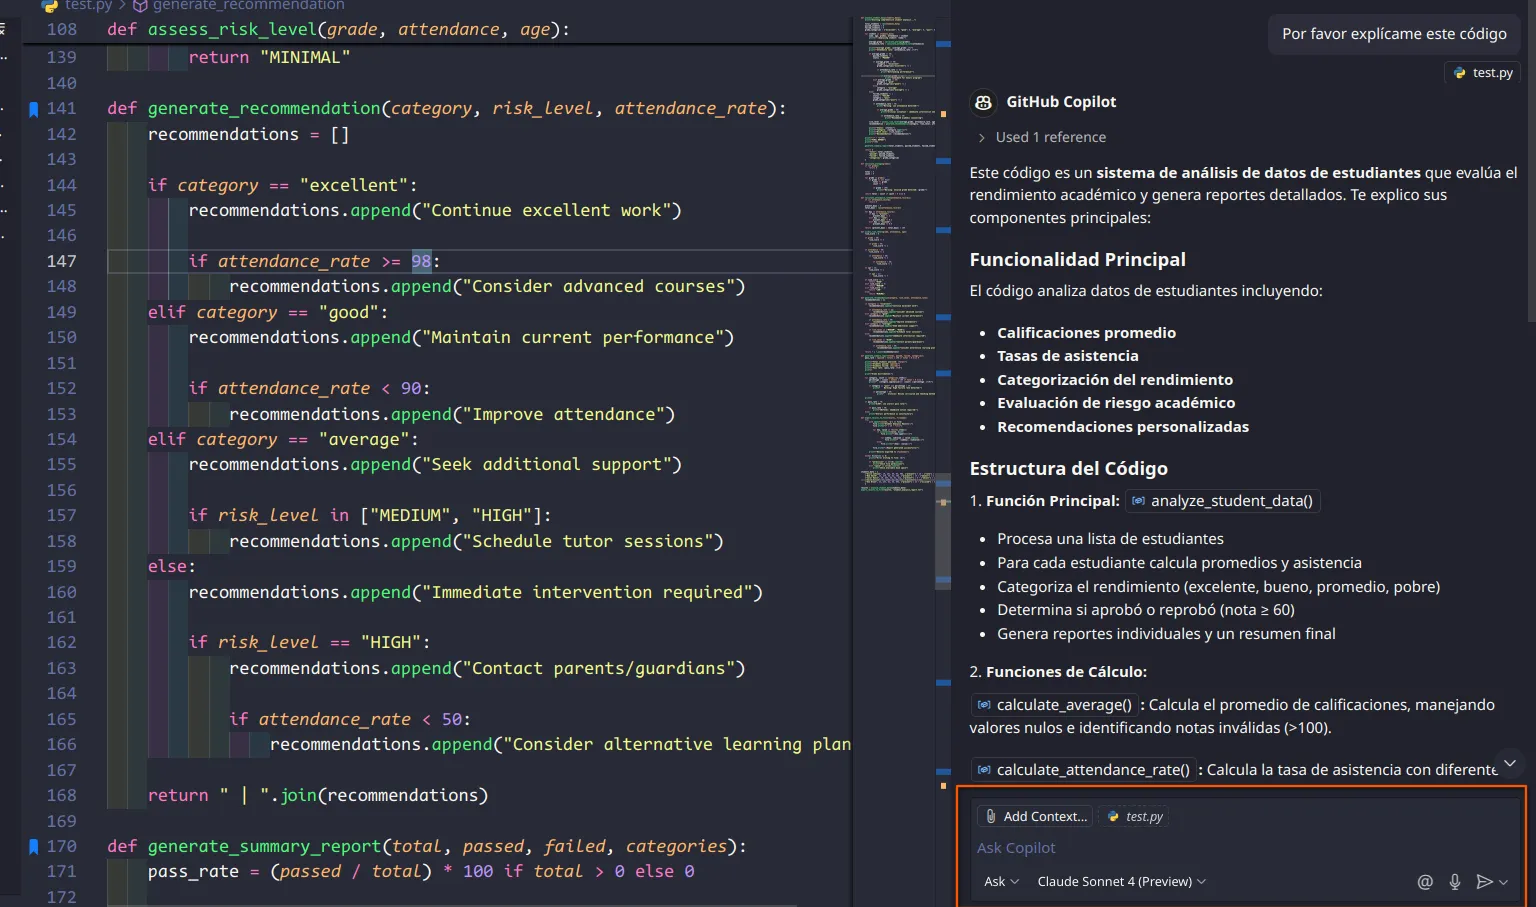The image size is (1536, 907).
Task: Click the 'Por favor explícame este código' message
Action: pos(1394,33)
